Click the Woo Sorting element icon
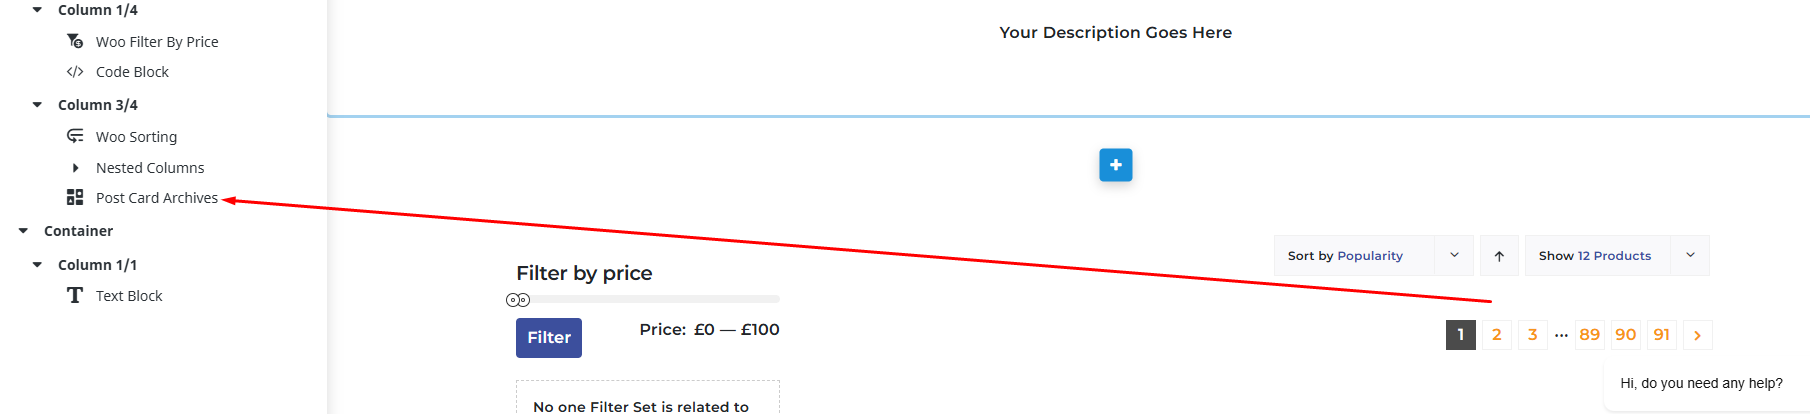This screenshot has height=414, width=1810. tap(75, 136)
